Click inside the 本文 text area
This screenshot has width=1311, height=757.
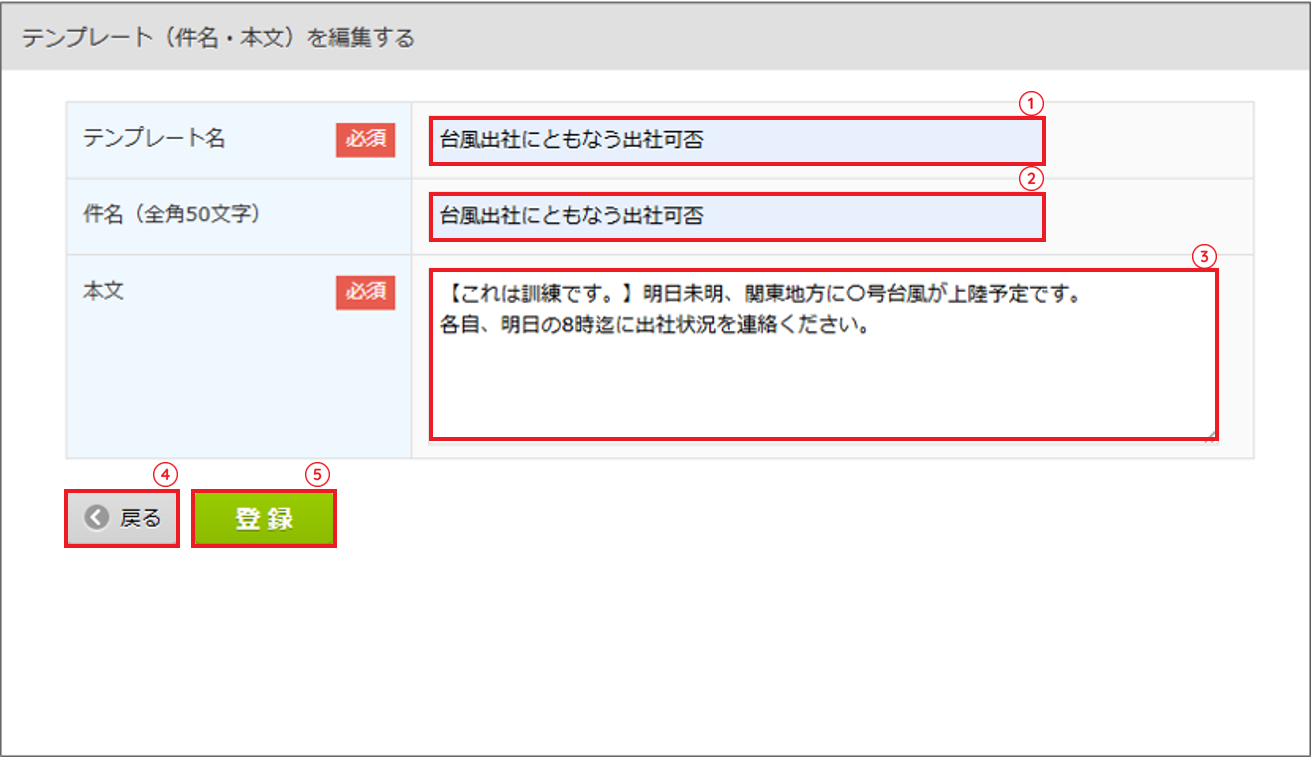click(x=824, y=354)
